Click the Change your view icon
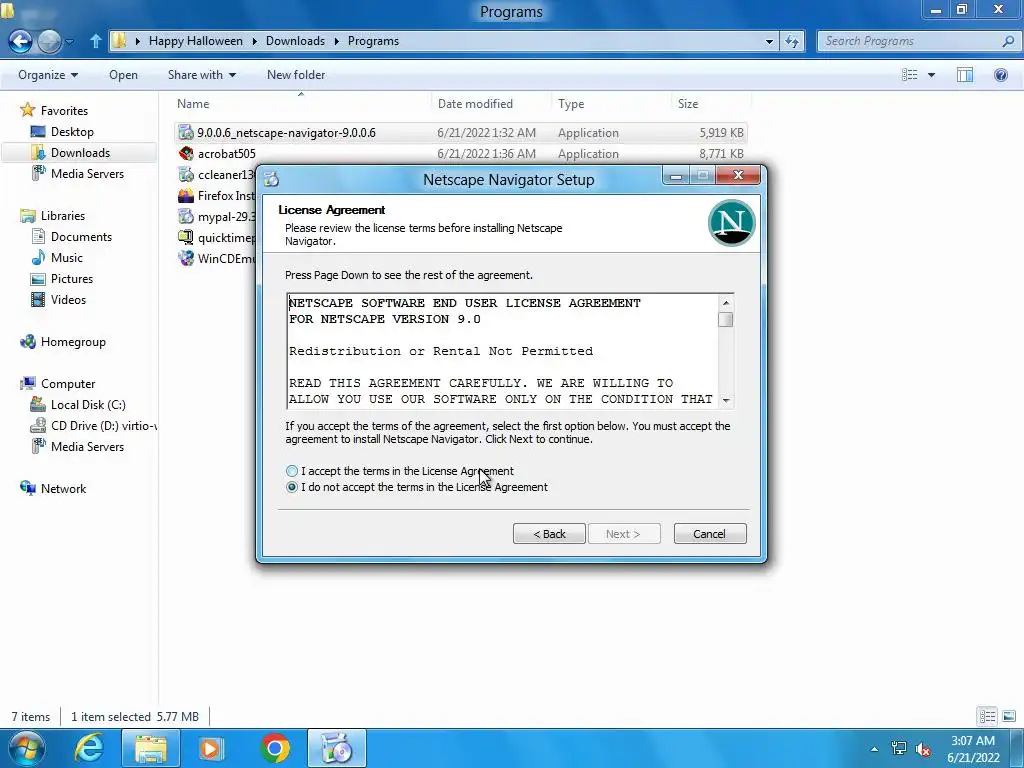Image resolution: width=1024 pixels, height=768 pixels. 910,75
